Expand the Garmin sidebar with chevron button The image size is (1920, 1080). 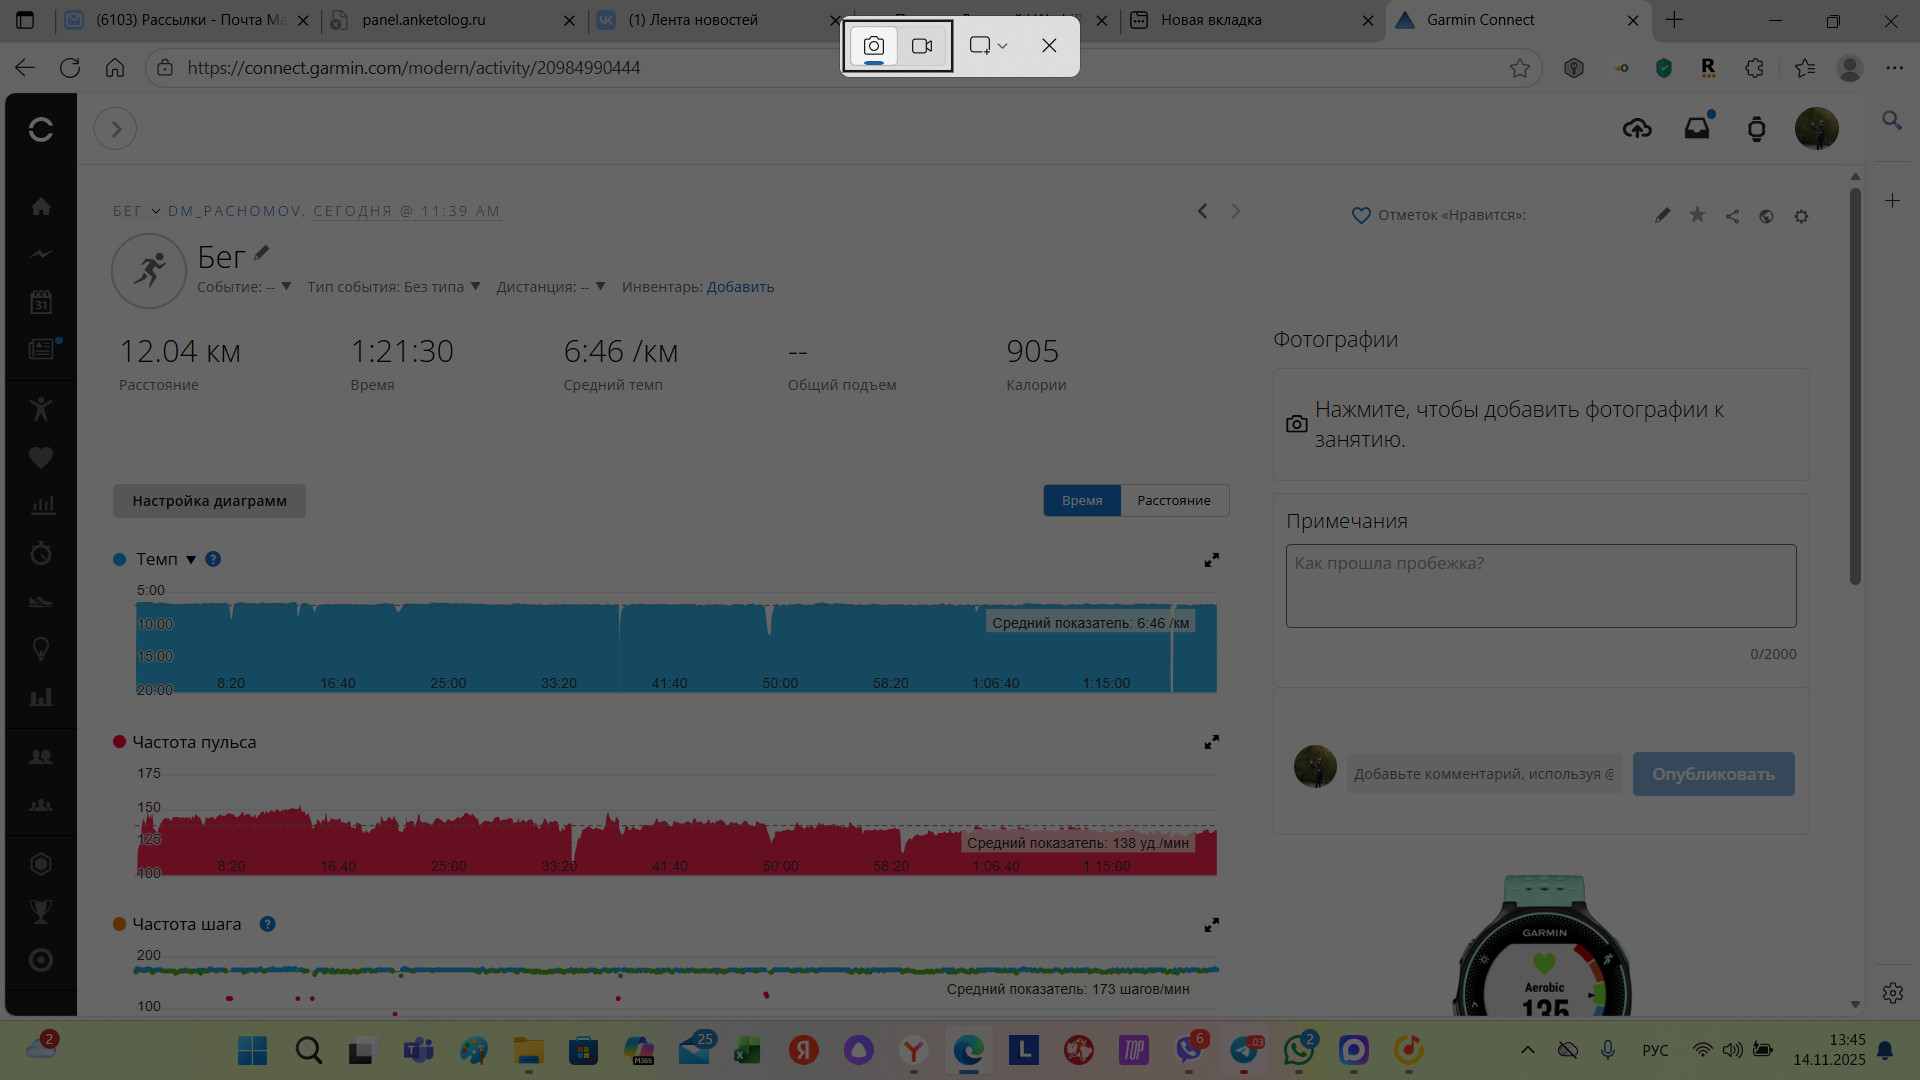tap(115, 129)
